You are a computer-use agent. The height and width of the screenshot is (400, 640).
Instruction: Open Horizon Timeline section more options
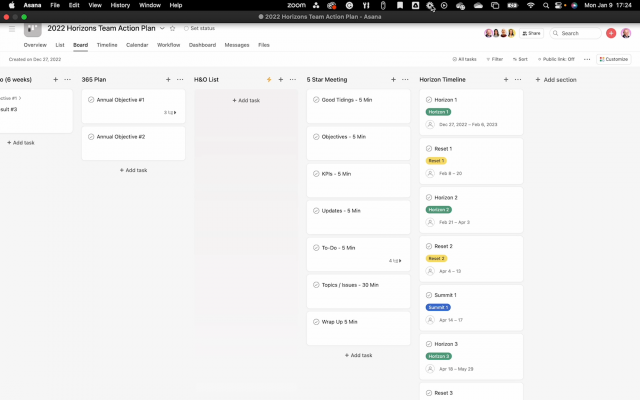click(x=518, y=80)
